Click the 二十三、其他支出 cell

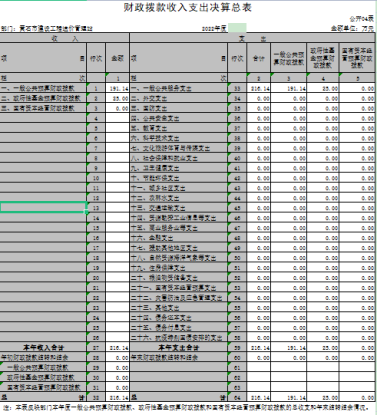179,308
